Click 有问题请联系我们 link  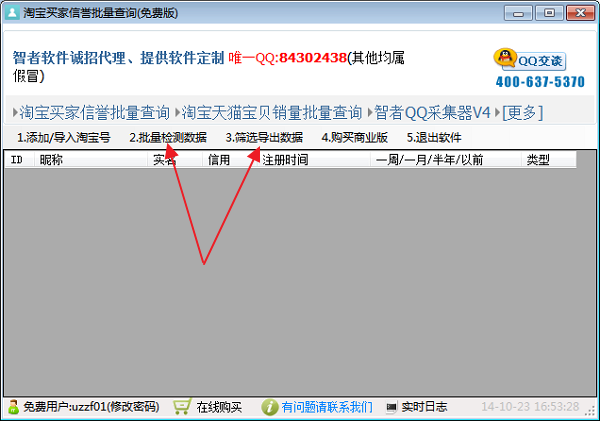click(327, 407)
